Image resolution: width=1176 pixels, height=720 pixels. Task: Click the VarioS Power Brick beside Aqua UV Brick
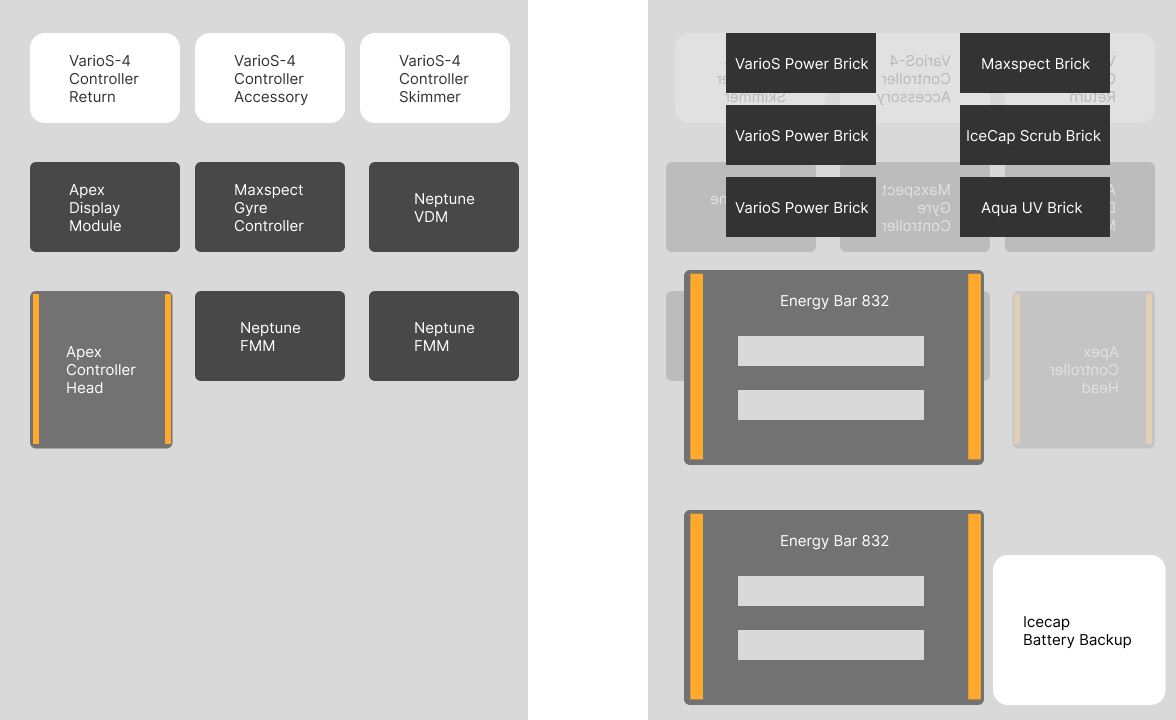point(801,207)
